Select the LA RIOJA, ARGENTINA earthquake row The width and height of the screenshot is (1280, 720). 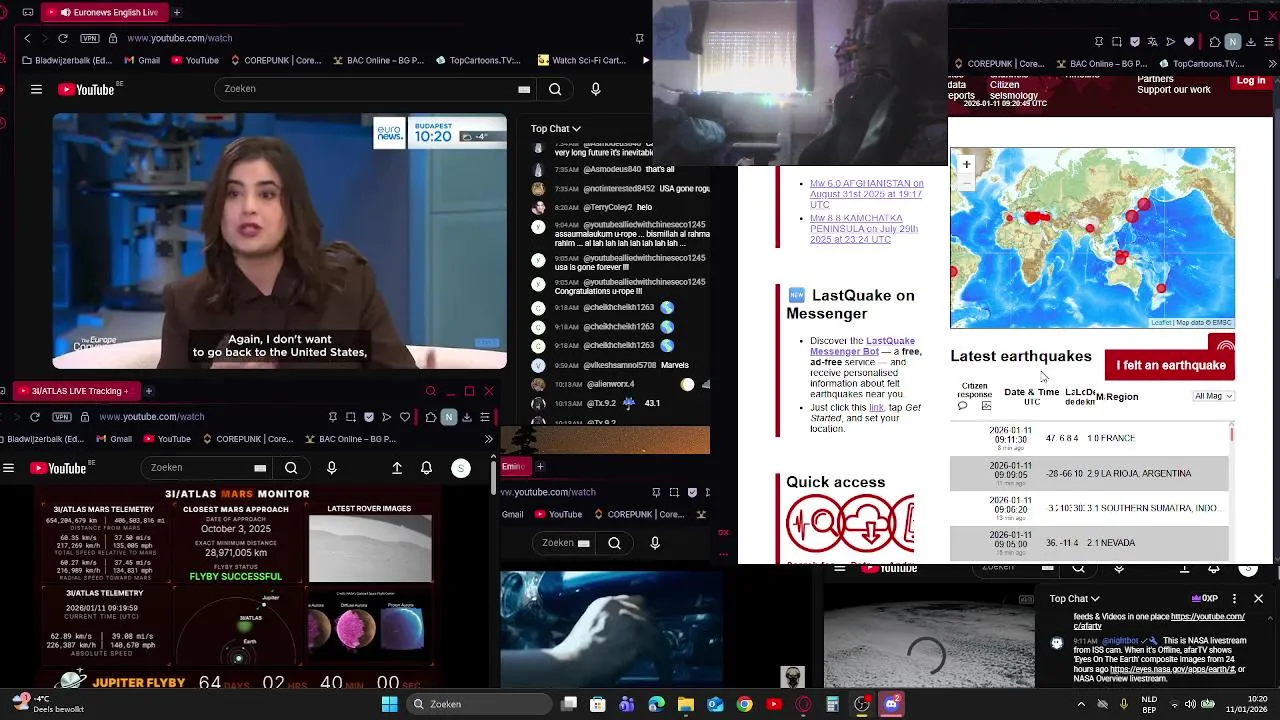1089,473
